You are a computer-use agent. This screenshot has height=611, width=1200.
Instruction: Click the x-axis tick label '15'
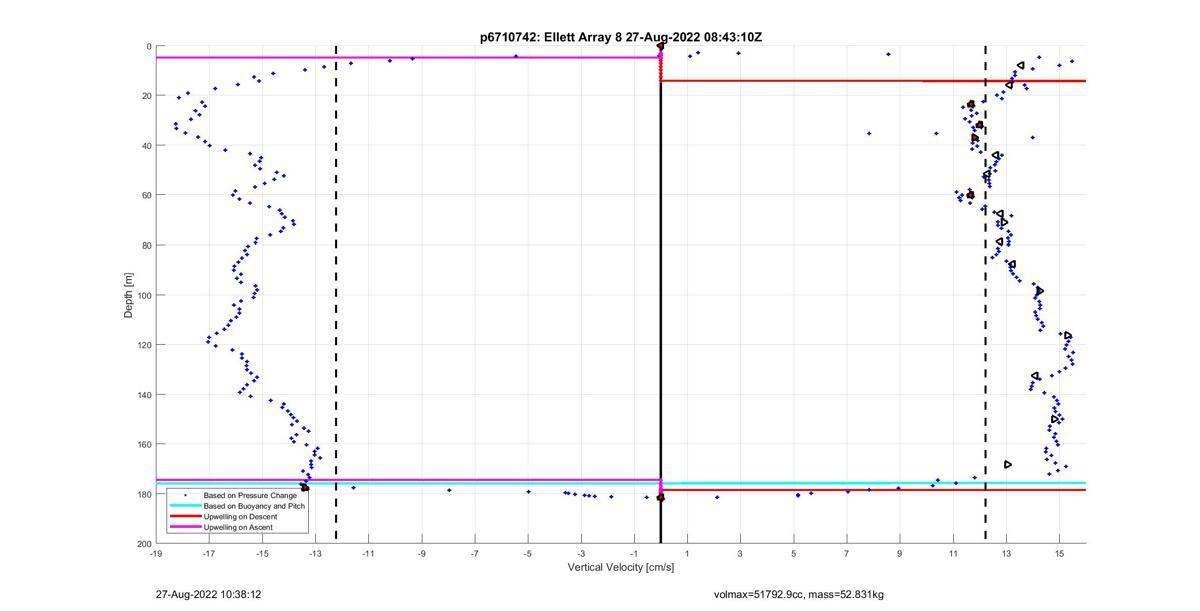tap(1059, 553)
